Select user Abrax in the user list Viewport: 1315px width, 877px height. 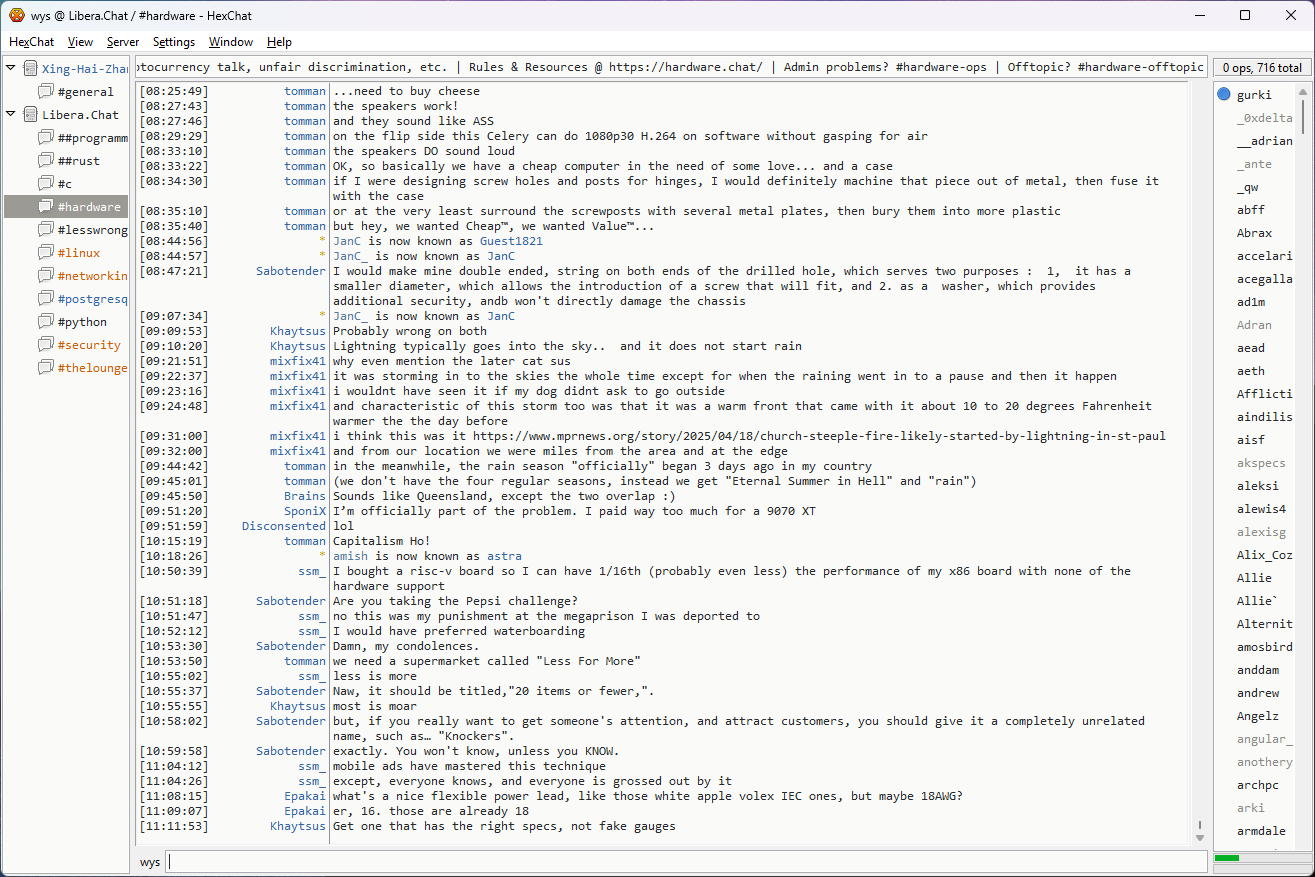tap(1254, 233)
